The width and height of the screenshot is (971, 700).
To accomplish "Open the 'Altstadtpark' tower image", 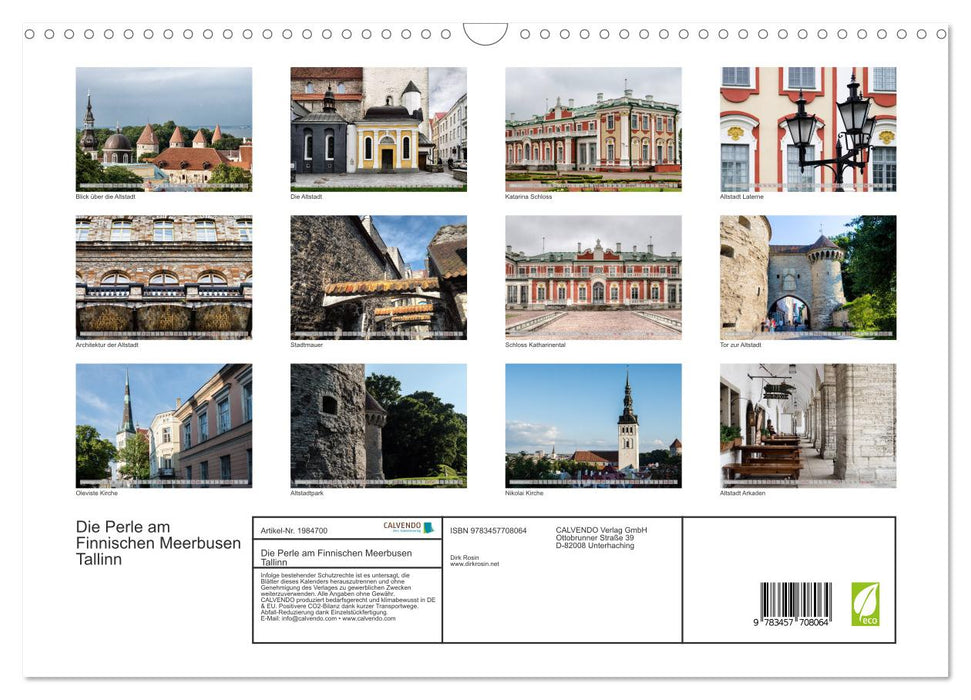I will click(x=378, y=426).
